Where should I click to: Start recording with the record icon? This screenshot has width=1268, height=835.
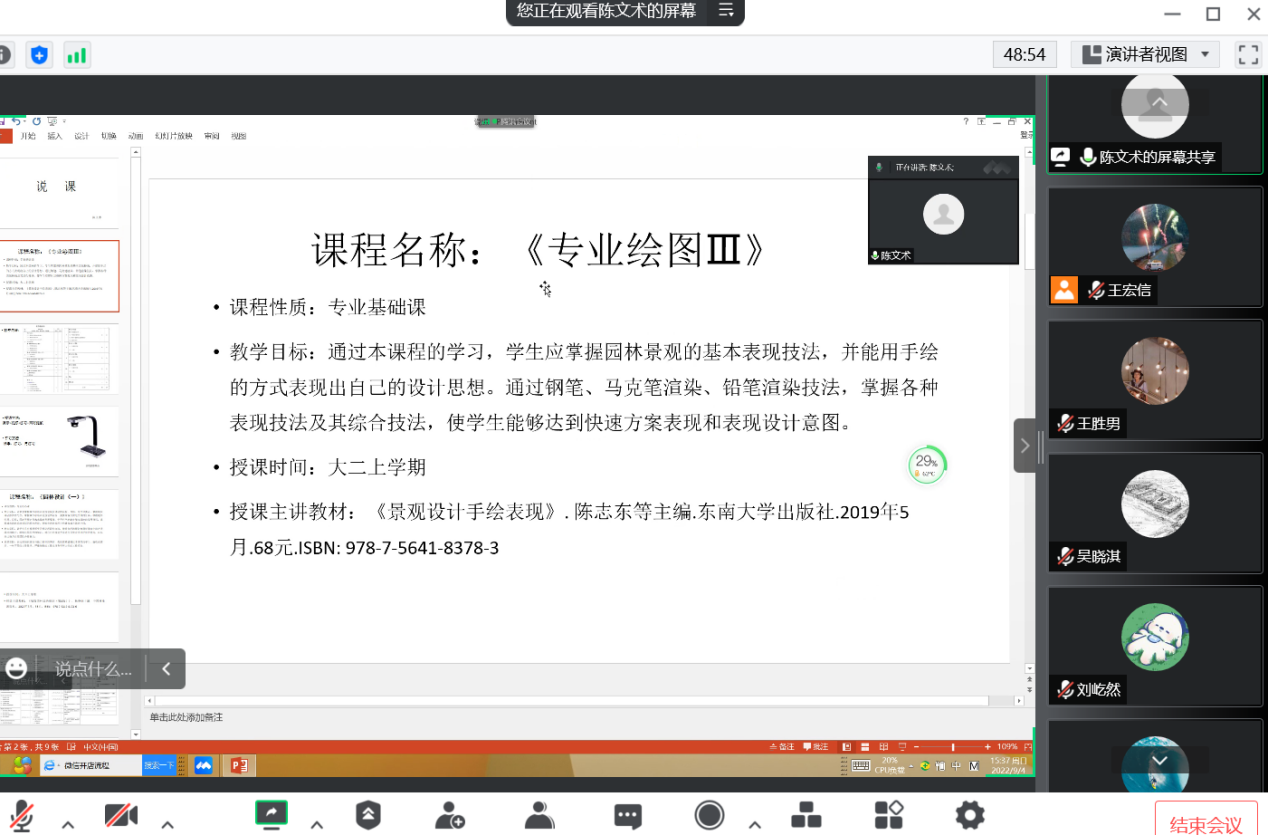[709, 816]
